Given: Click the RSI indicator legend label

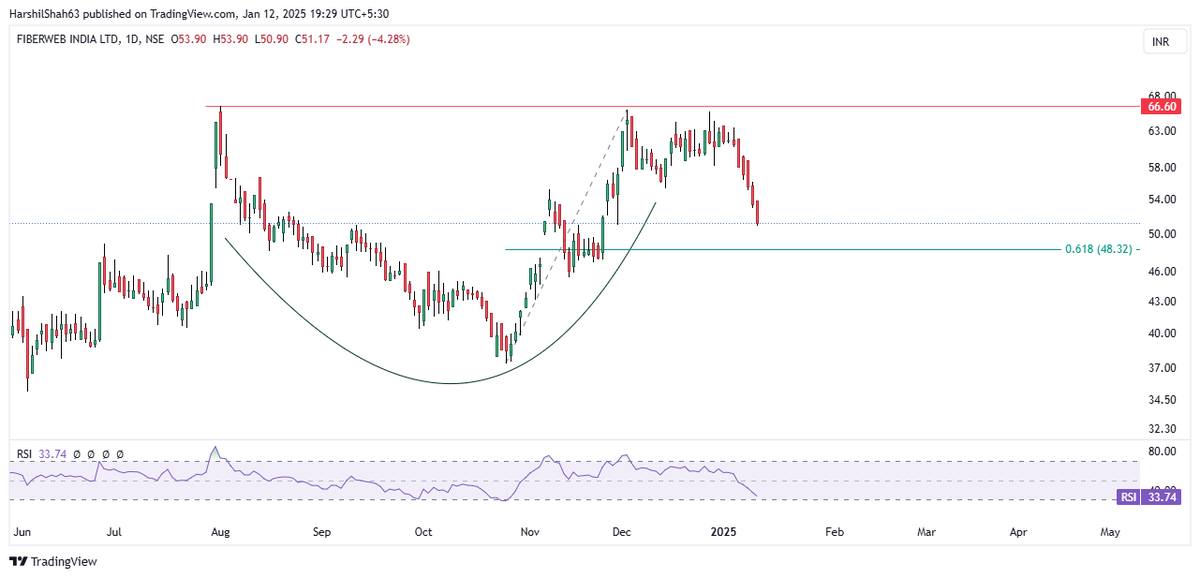Looking at the screenshot, I should (x=24, y=453).
